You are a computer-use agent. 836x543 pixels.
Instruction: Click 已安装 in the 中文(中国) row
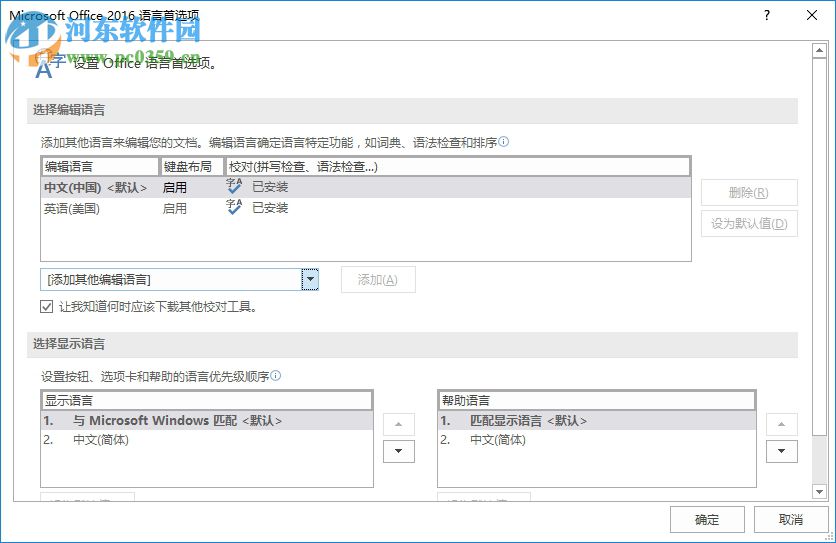[x=270, y=187]
